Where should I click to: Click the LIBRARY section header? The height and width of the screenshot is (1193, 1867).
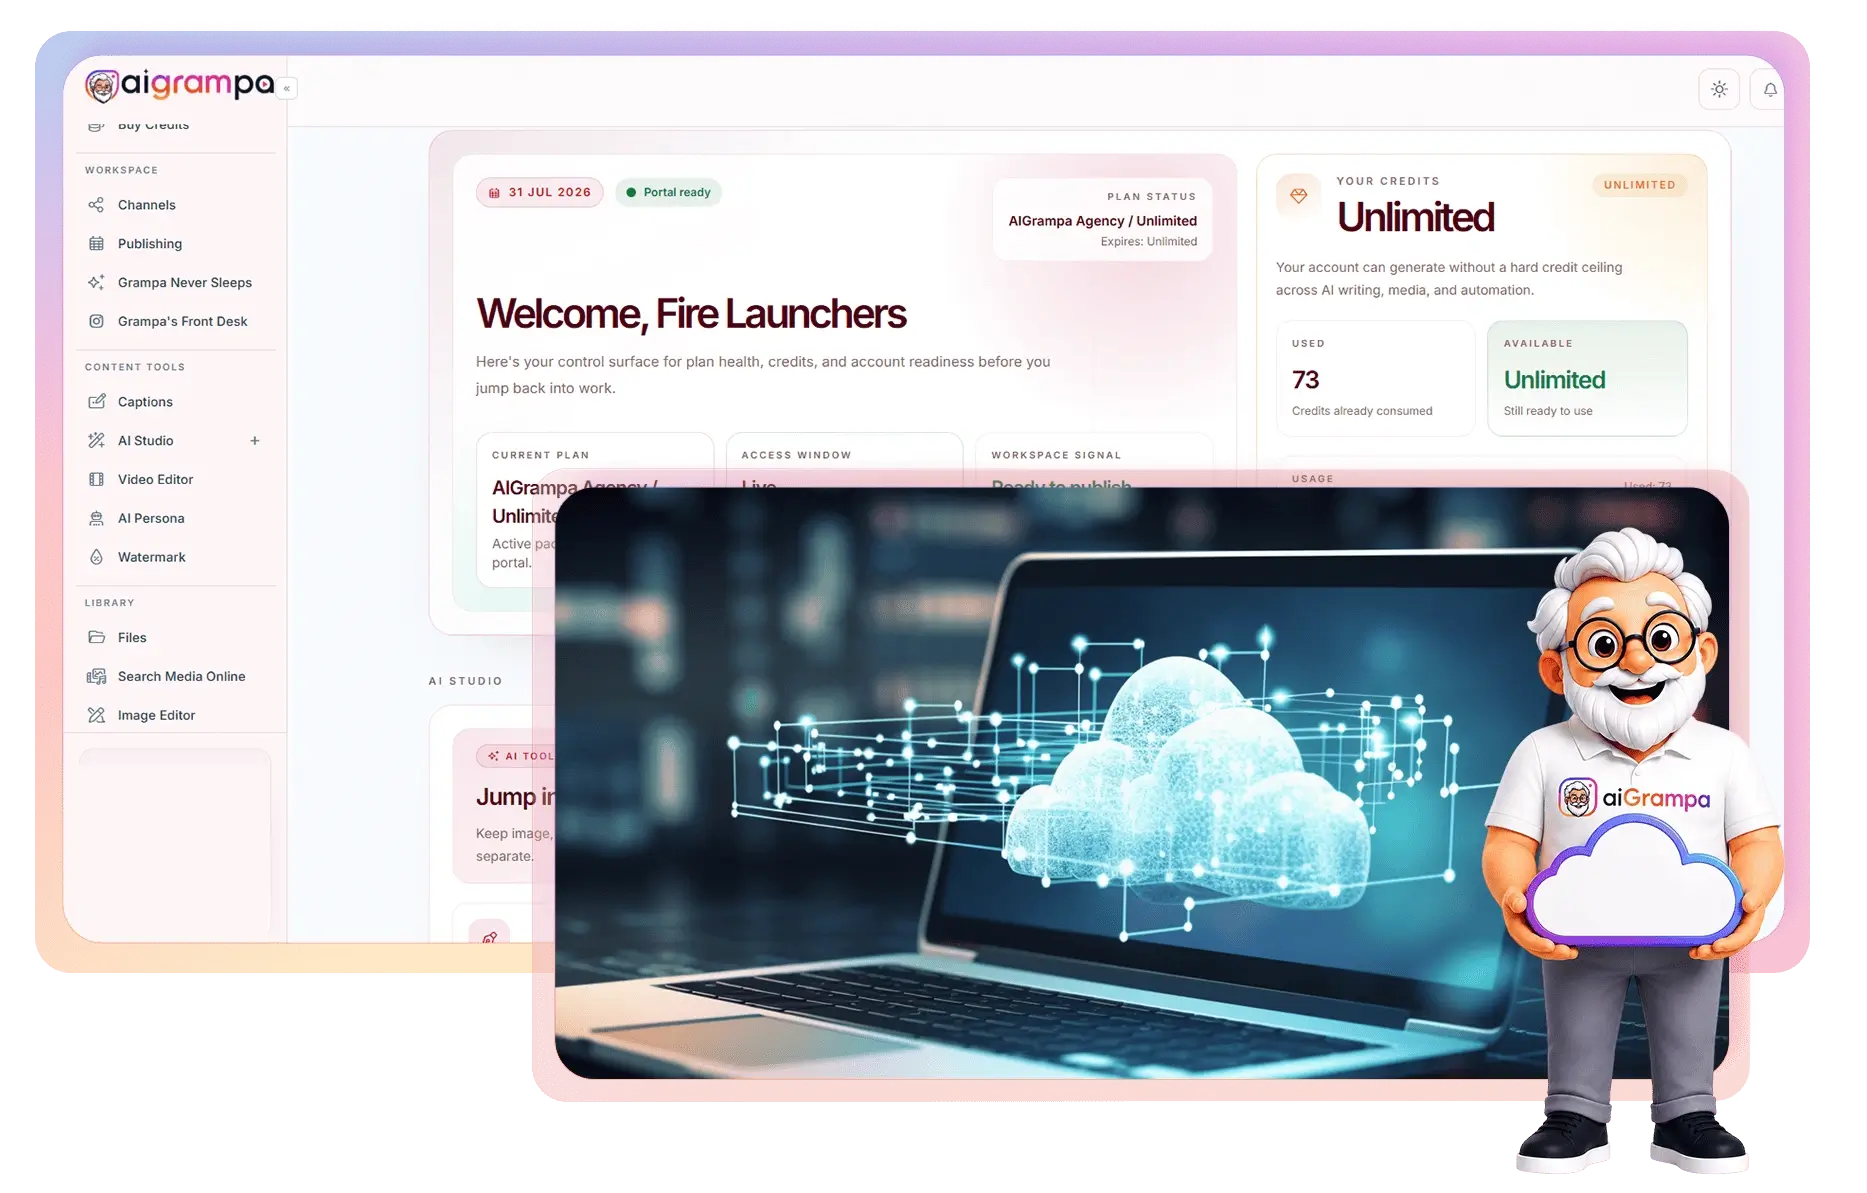click(109, 603)
